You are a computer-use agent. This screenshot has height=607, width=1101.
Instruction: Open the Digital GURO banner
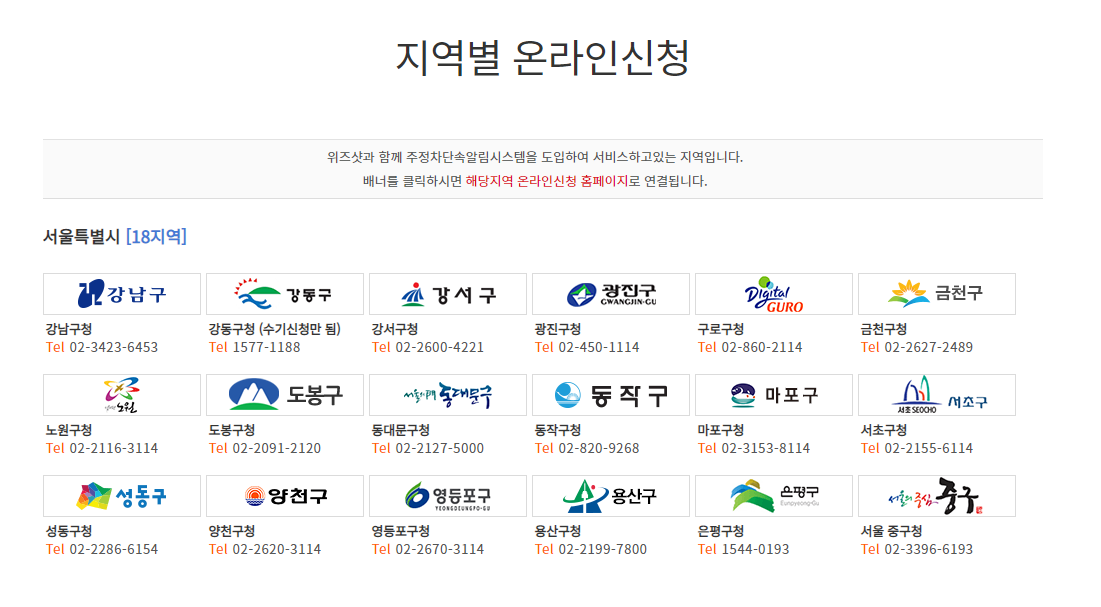[774, 294]
